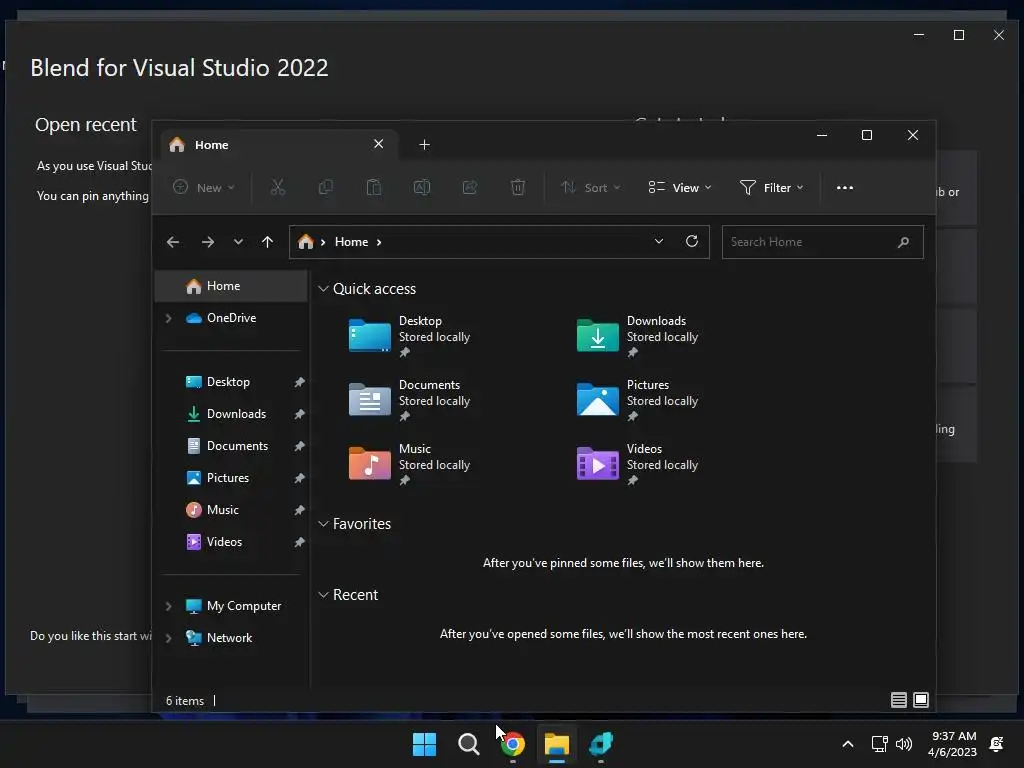Open the Downloads folder in Quick access
The width and height of the screenshot is (1024, 768).
point(637,336)
